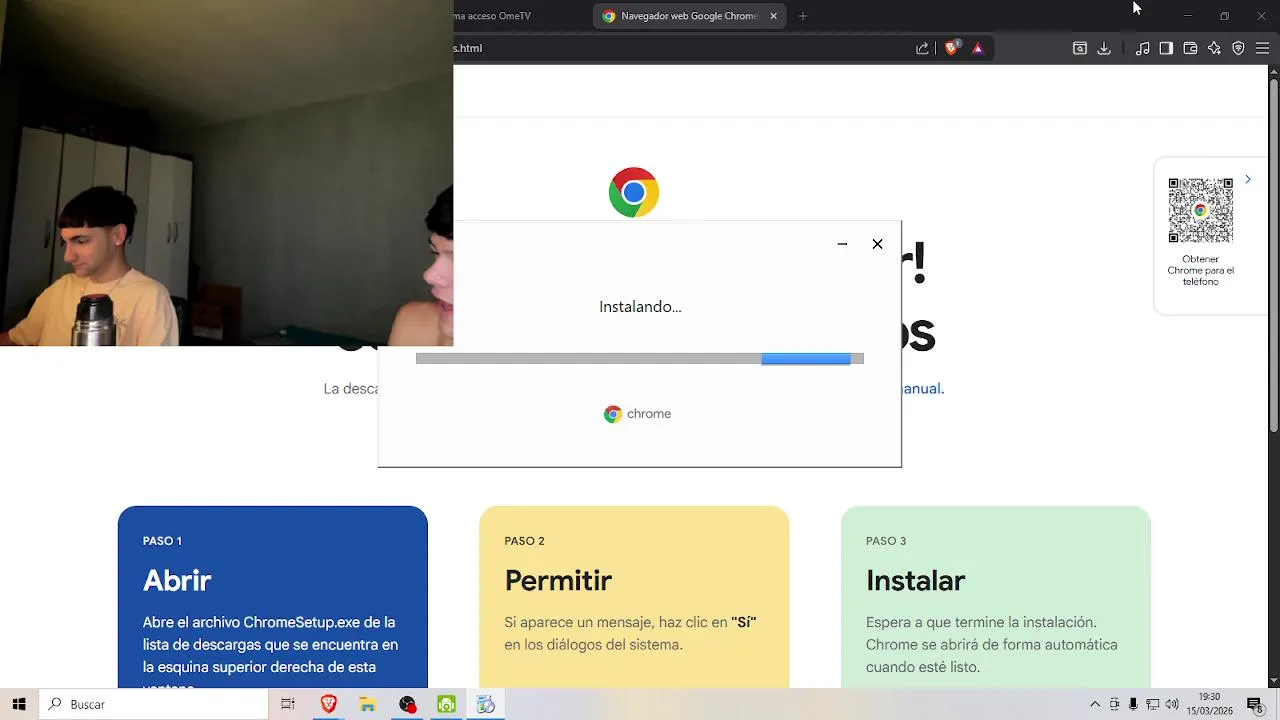Open a new browser tab
The height and width of the screenshot is (720, 1280).
coord(802,16)
